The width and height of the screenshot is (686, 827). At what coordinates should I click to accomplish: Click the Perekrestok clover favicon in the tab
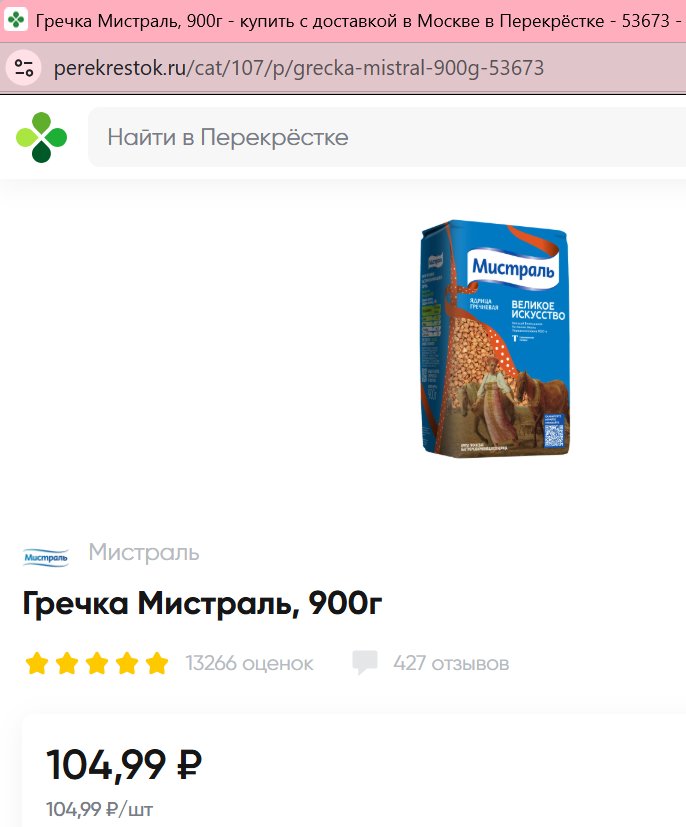pyautogui.click(x=16, y=20)
